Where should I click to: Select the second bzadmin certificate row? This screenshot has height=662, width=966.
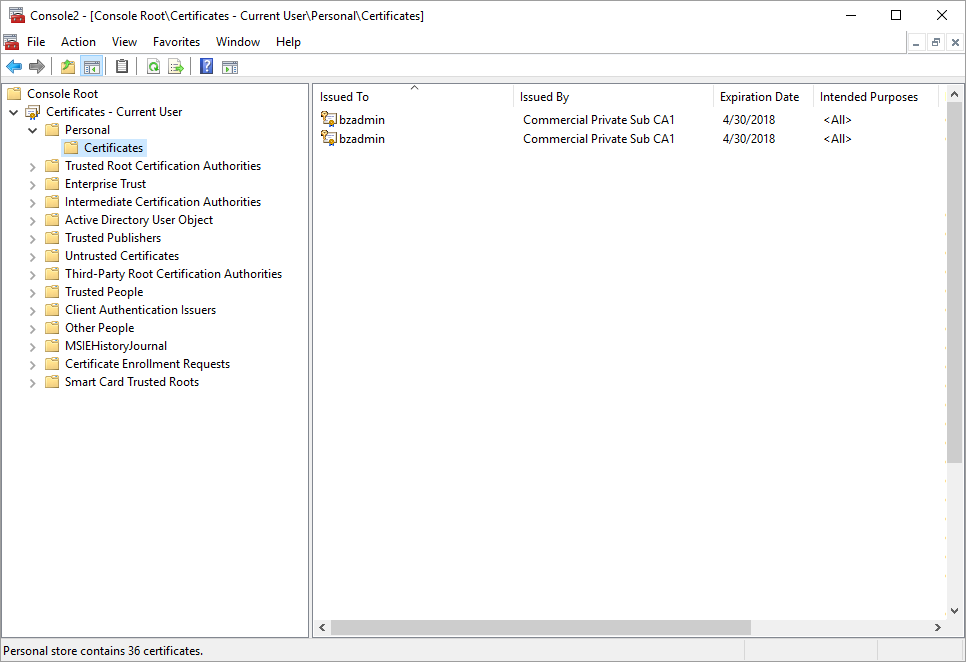tap(361, 139)
